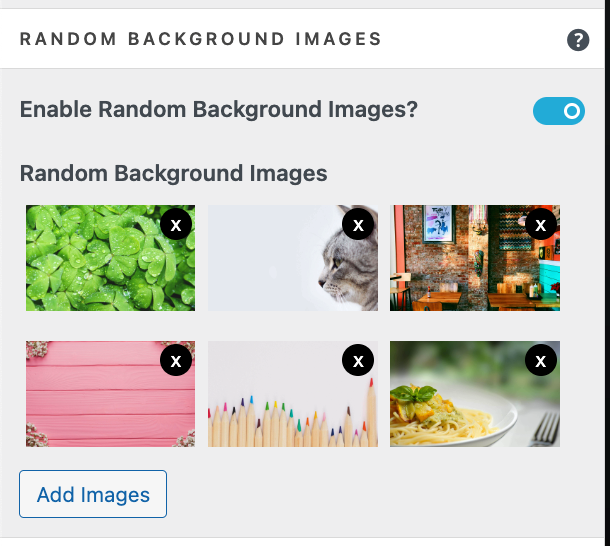Remove the pink wooden planks image
Viewport: 610px width, 546px height.
[x=176, y=360]
